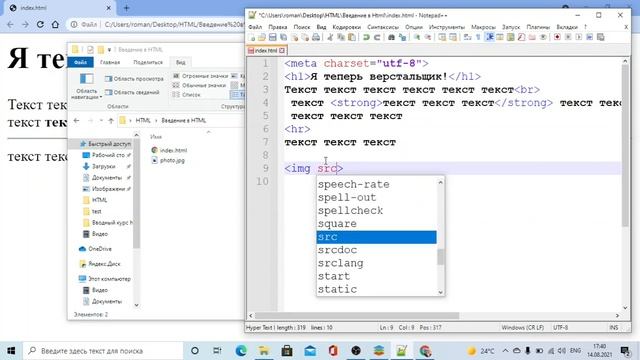
Task: Click HTML in the Explorer address path
Action: pos(143,120)
